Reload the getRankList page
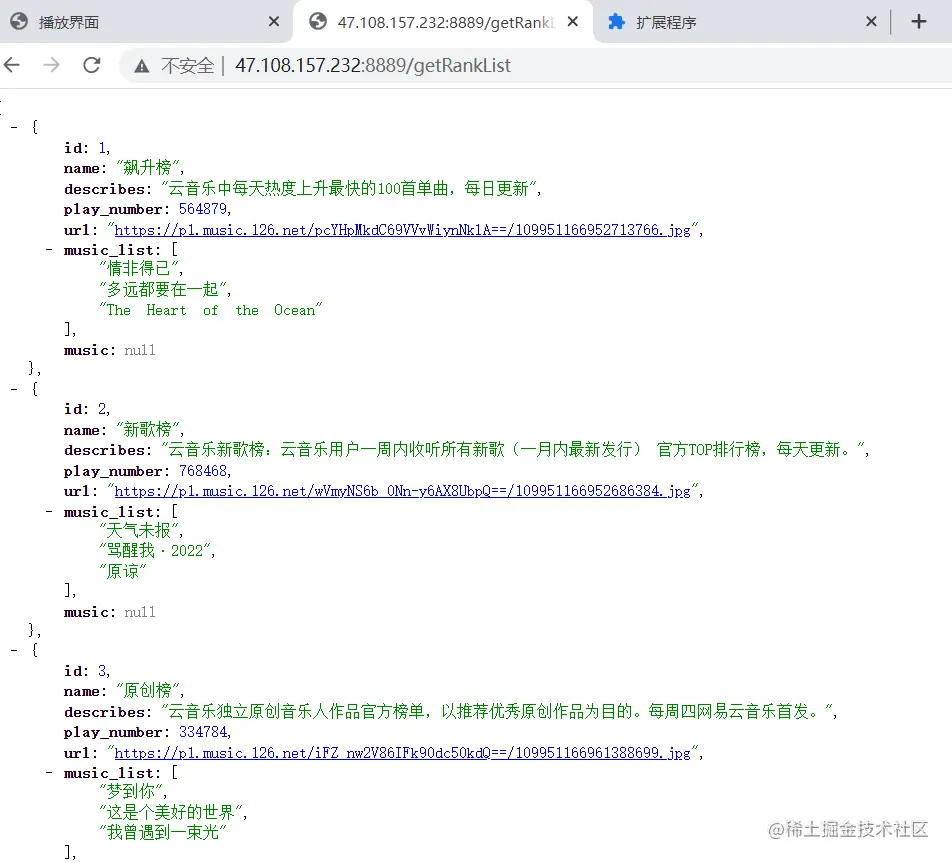The width and height of the screenshot is (952, 863). click(92, 65)
